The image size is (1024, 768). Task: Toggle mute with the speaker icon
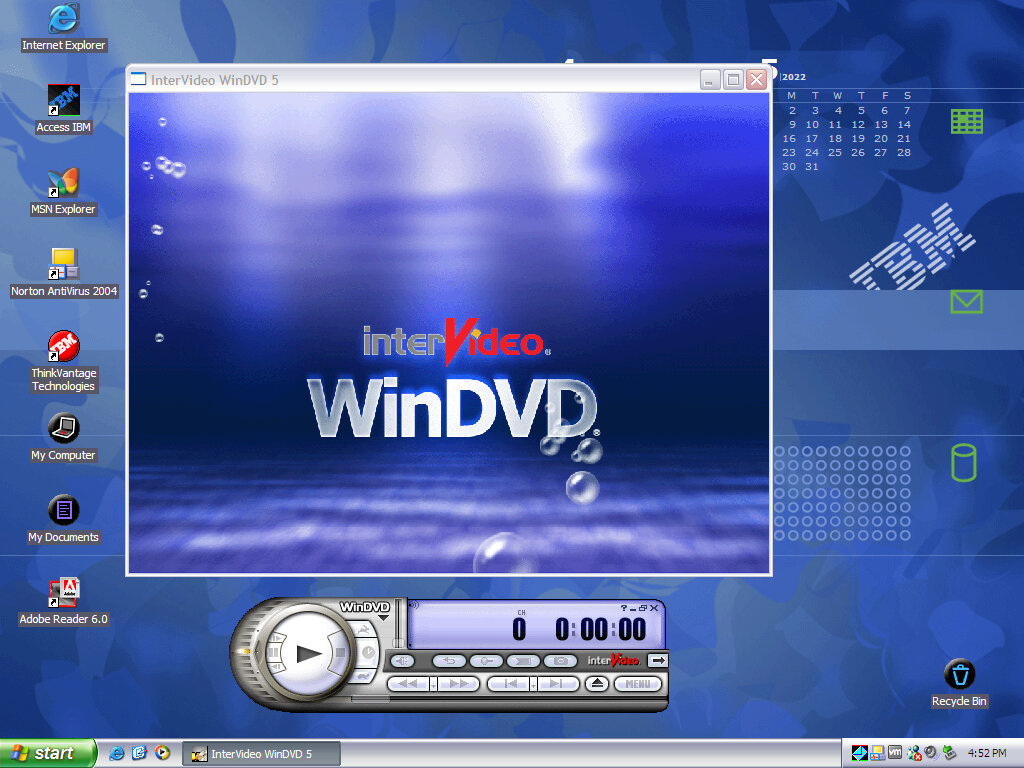point(401,661)
